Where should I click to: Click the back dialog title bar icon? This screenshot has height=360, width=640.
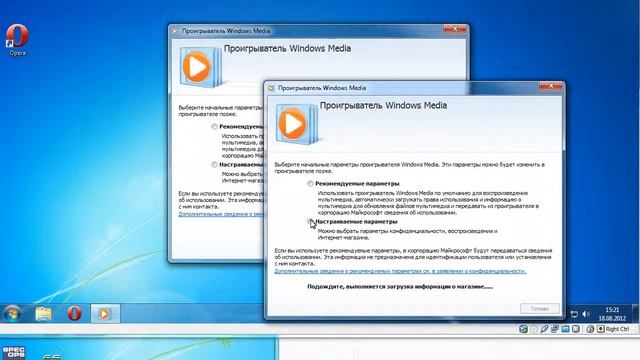176,31
